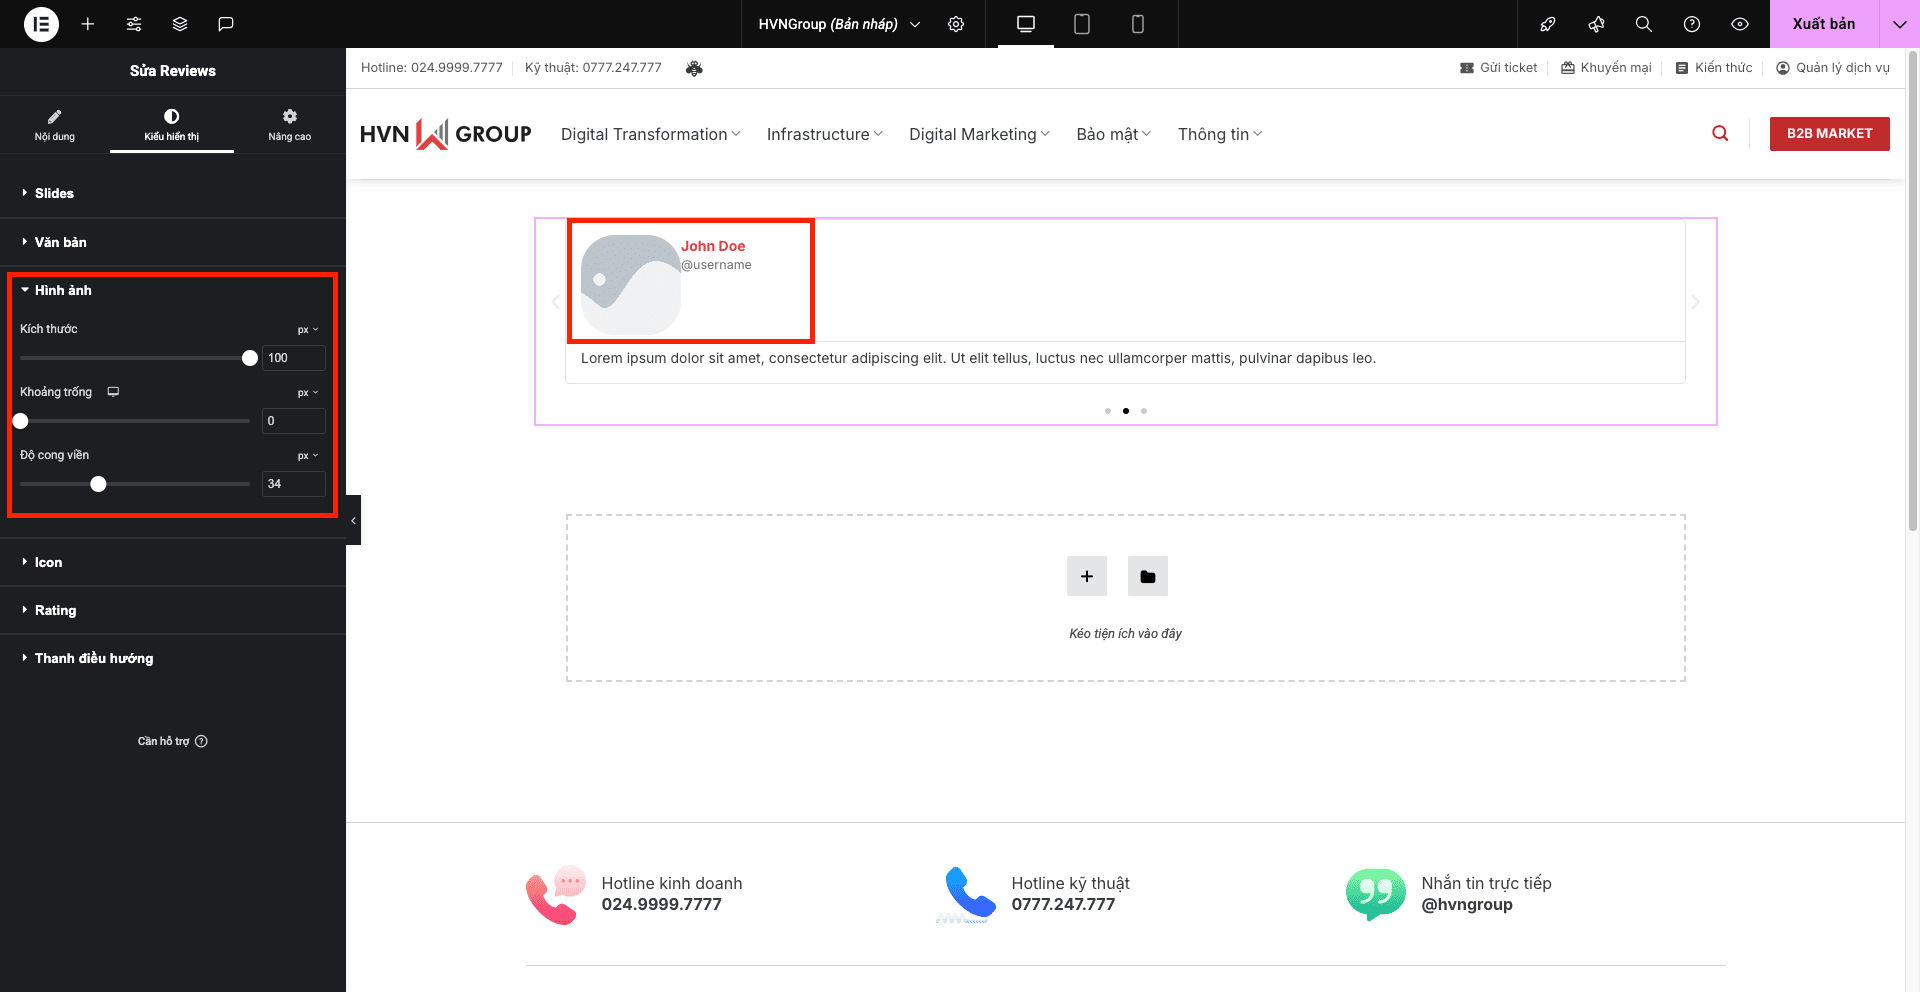Open site settings sliders icon
The image size is (1920, 992).
coord(134,24)
